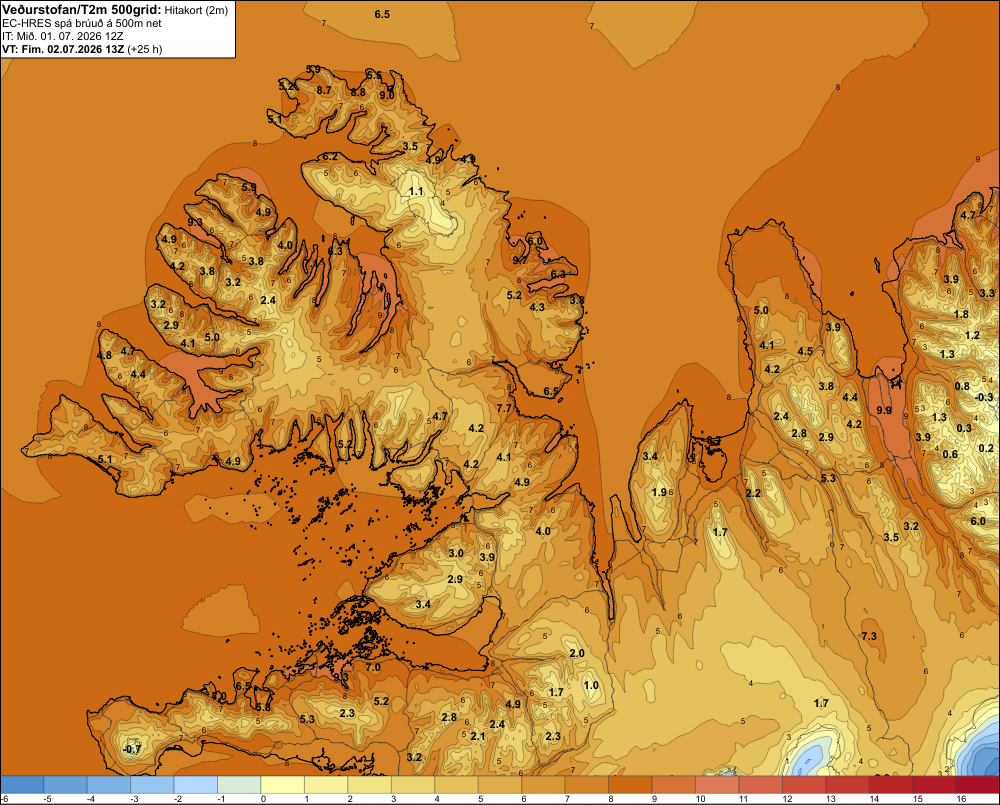Image resolution: width=1000 pixels, height=805 pixels.
Task: Click the 'VT: Fim. 02.07.2026 13Z' line
Action: click(x=63, y=49)
